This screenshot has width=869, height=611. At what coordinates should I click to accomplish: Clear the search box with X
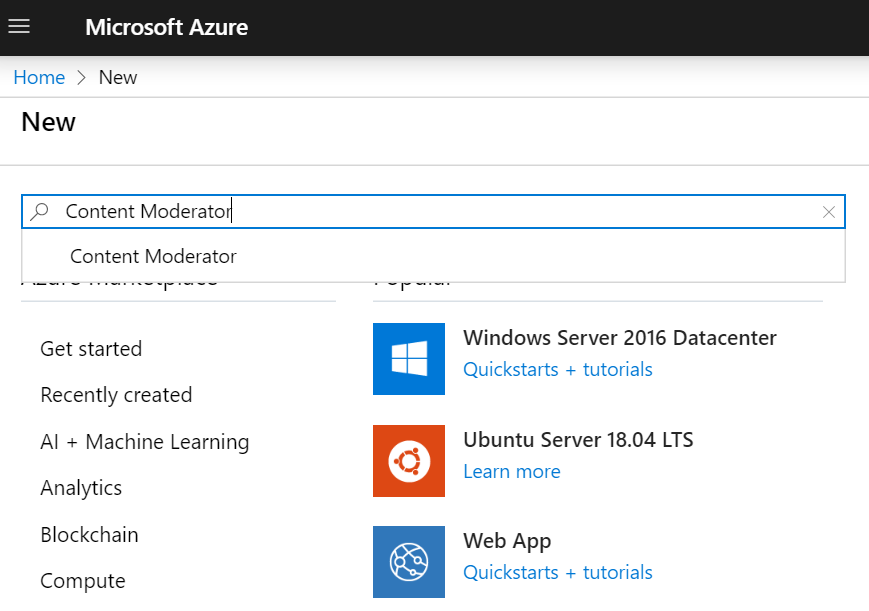(x=829, y=212)
